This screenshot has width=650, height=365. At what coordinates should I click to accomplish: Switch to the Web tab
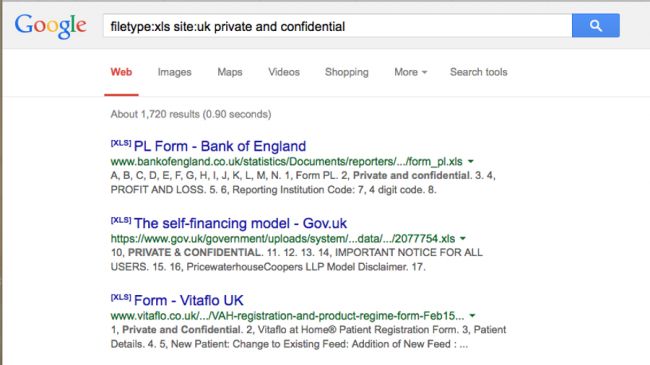click(121, 72)
